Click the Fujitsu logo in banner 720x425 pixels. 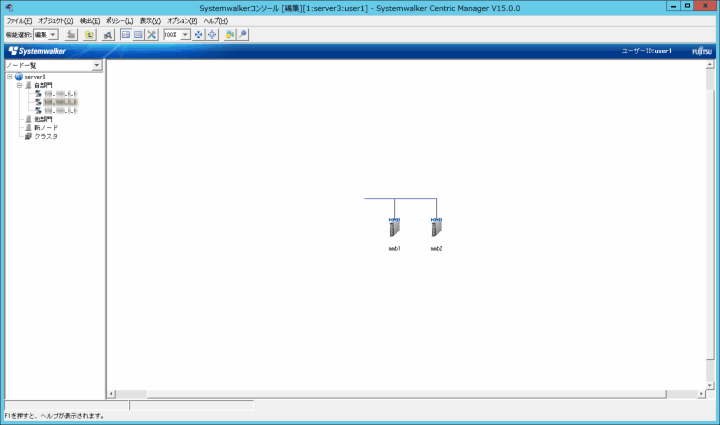click(702, 51)
